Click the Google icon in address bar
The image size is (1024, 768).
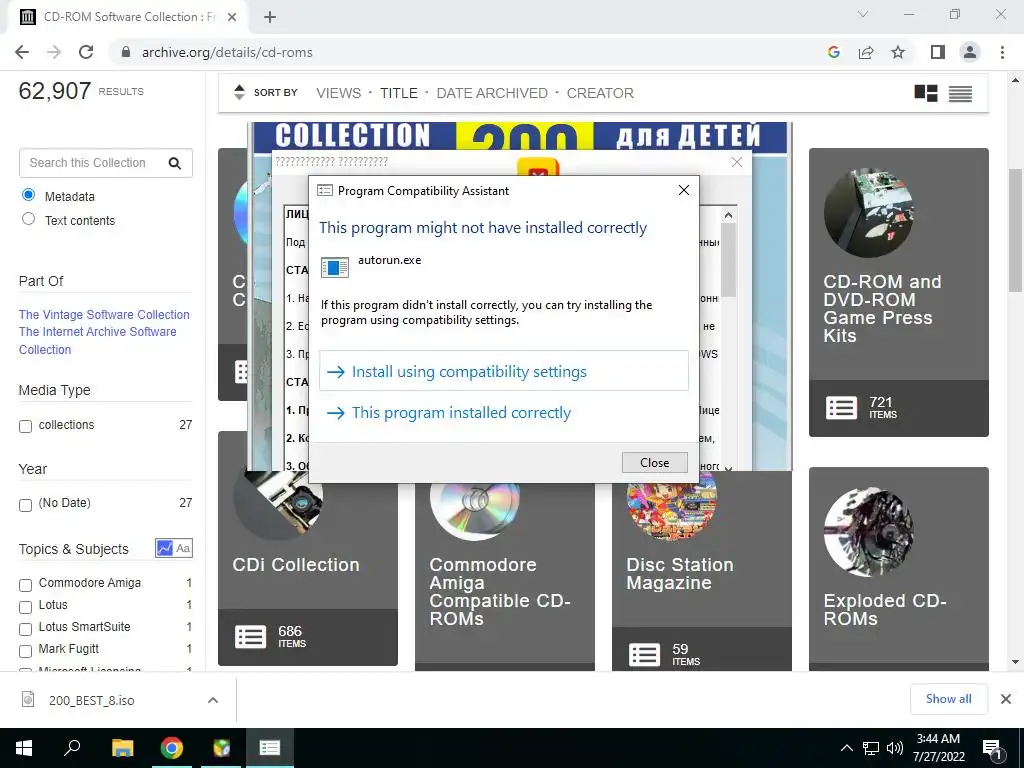pyautogui.click(x=833, y=52)
